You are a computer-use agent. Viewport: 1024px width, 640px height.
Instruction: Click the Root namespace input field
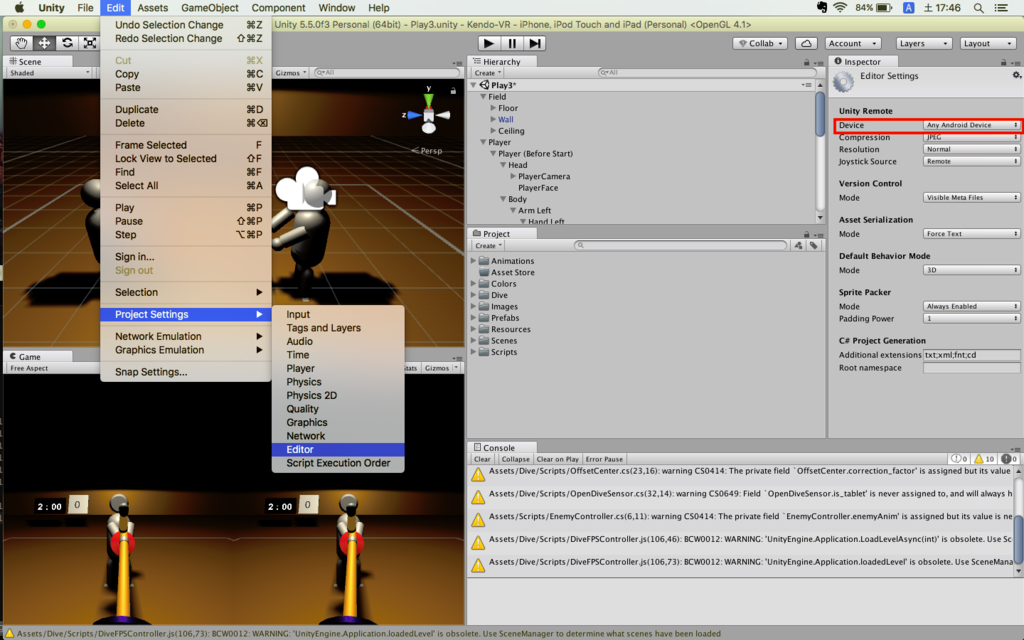[971, 368]
